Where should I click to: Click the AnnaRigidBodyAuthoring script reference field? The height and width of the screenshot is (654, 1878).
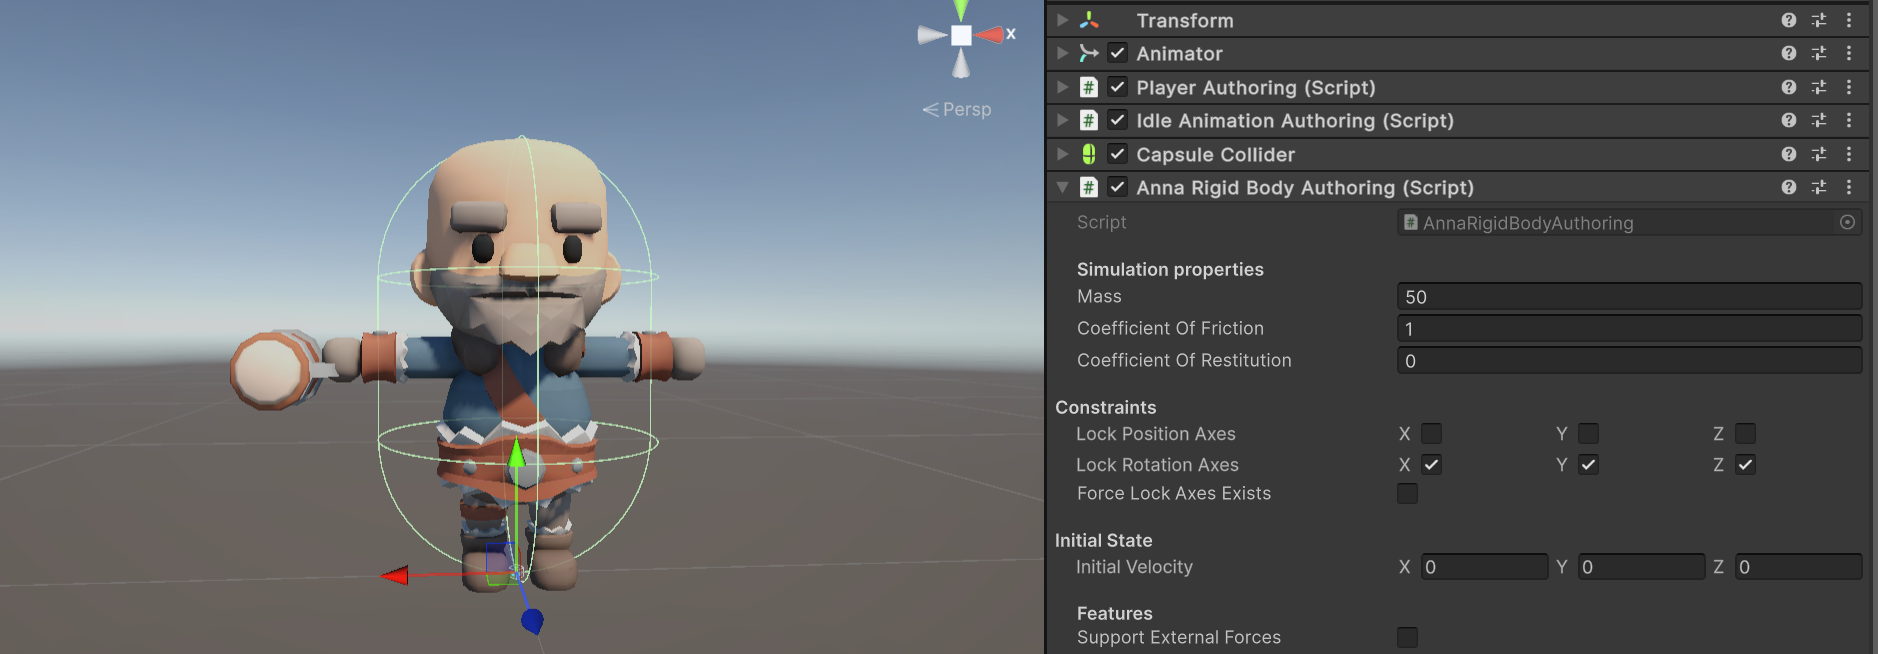pyautogui.click(x=1629, y=222)
